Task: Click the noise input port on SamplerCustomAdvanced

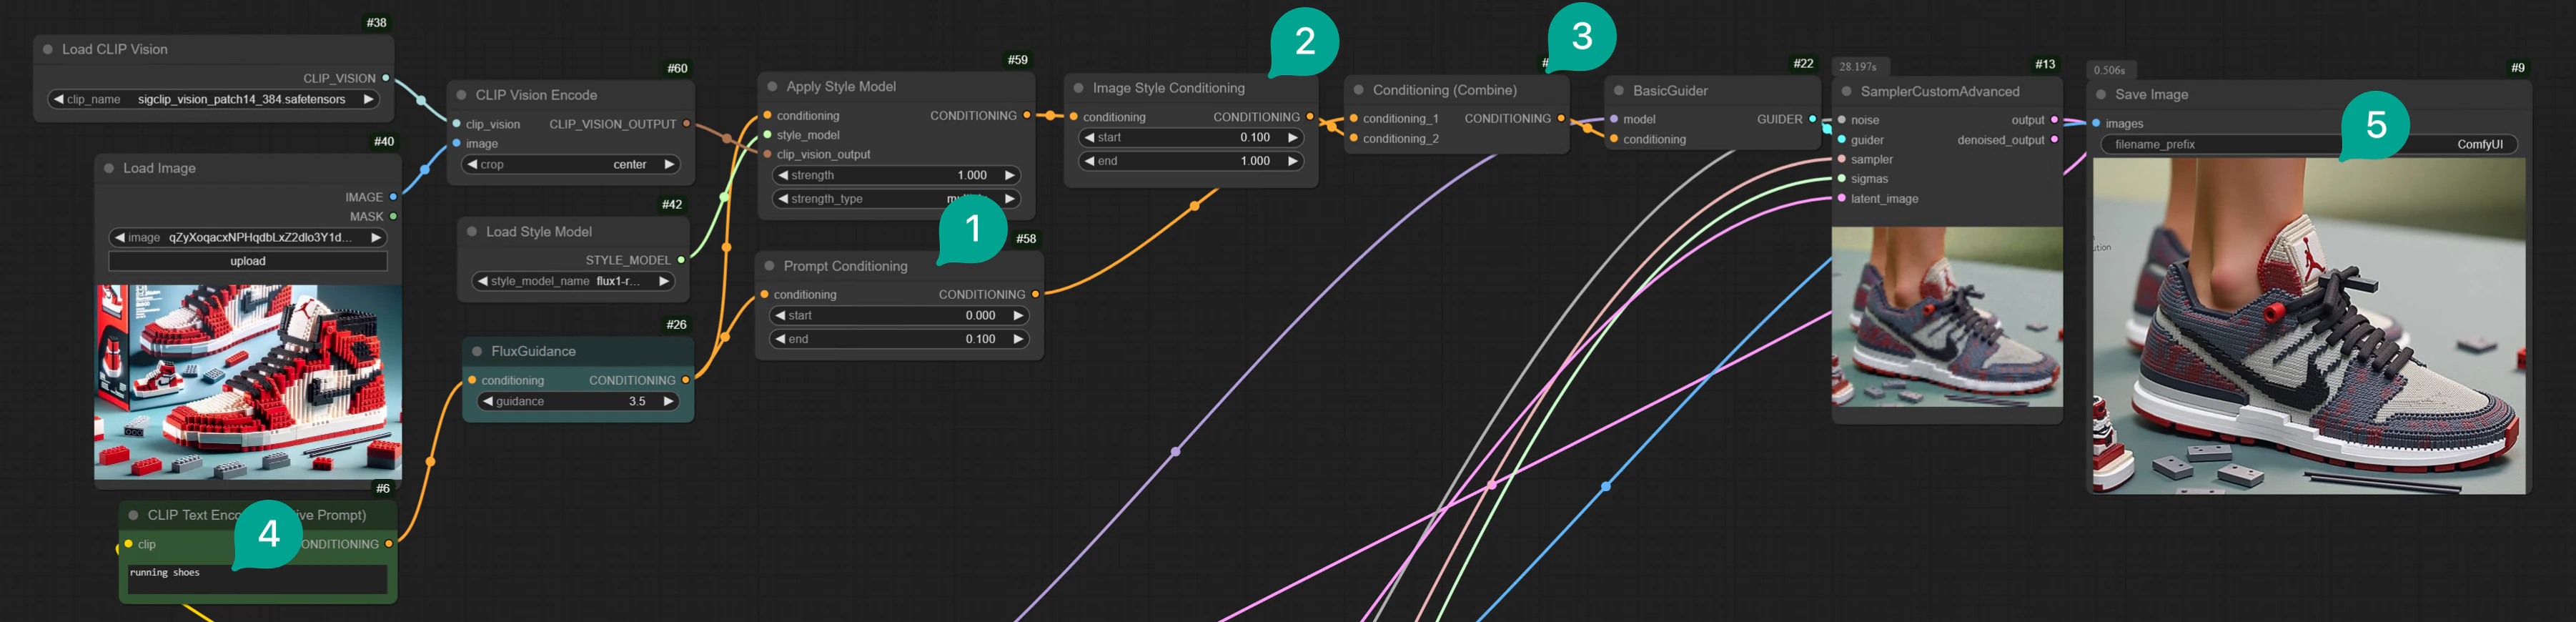Action: tap(1842, 120)
